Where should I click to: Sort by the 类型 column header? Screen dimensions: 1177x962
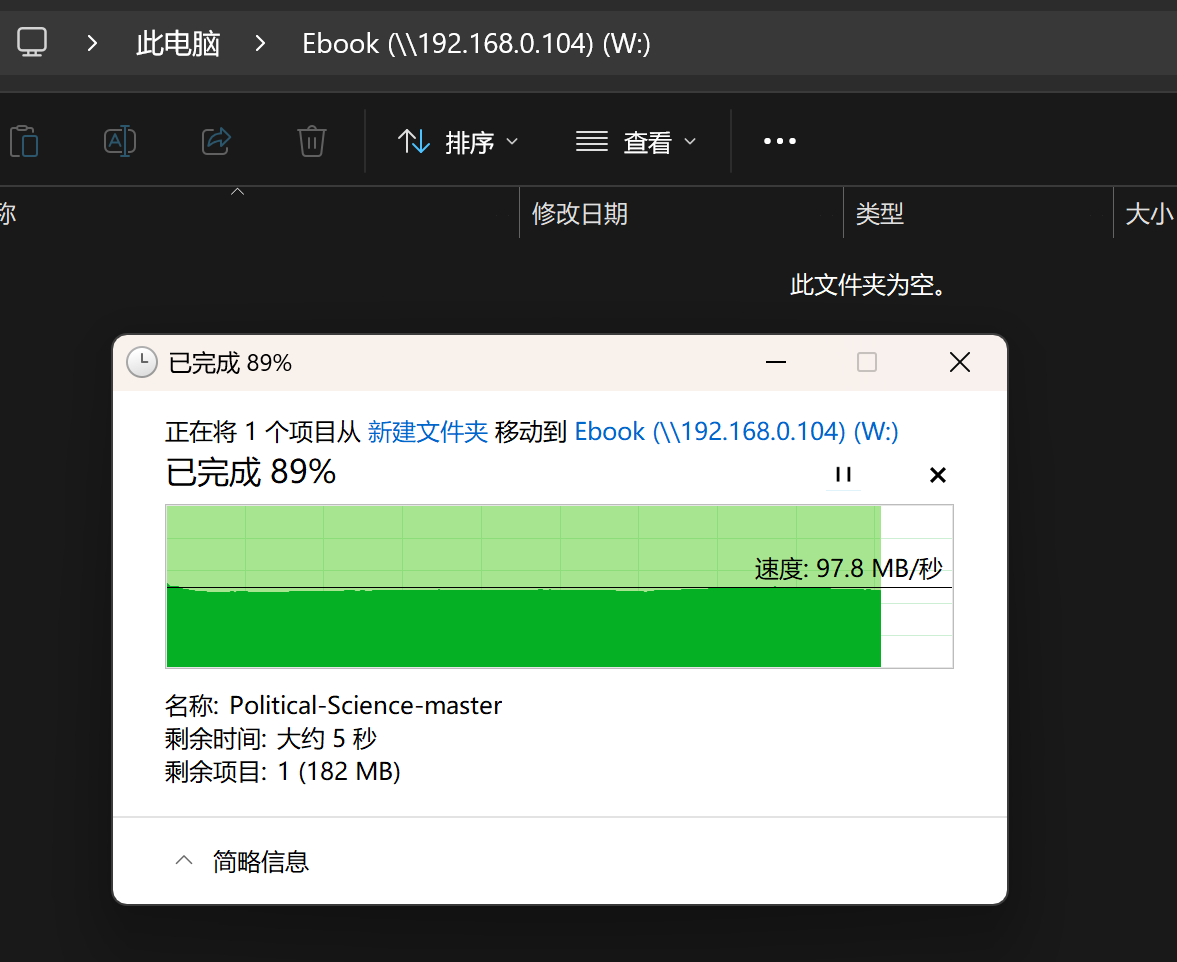(x=880, y=214)
